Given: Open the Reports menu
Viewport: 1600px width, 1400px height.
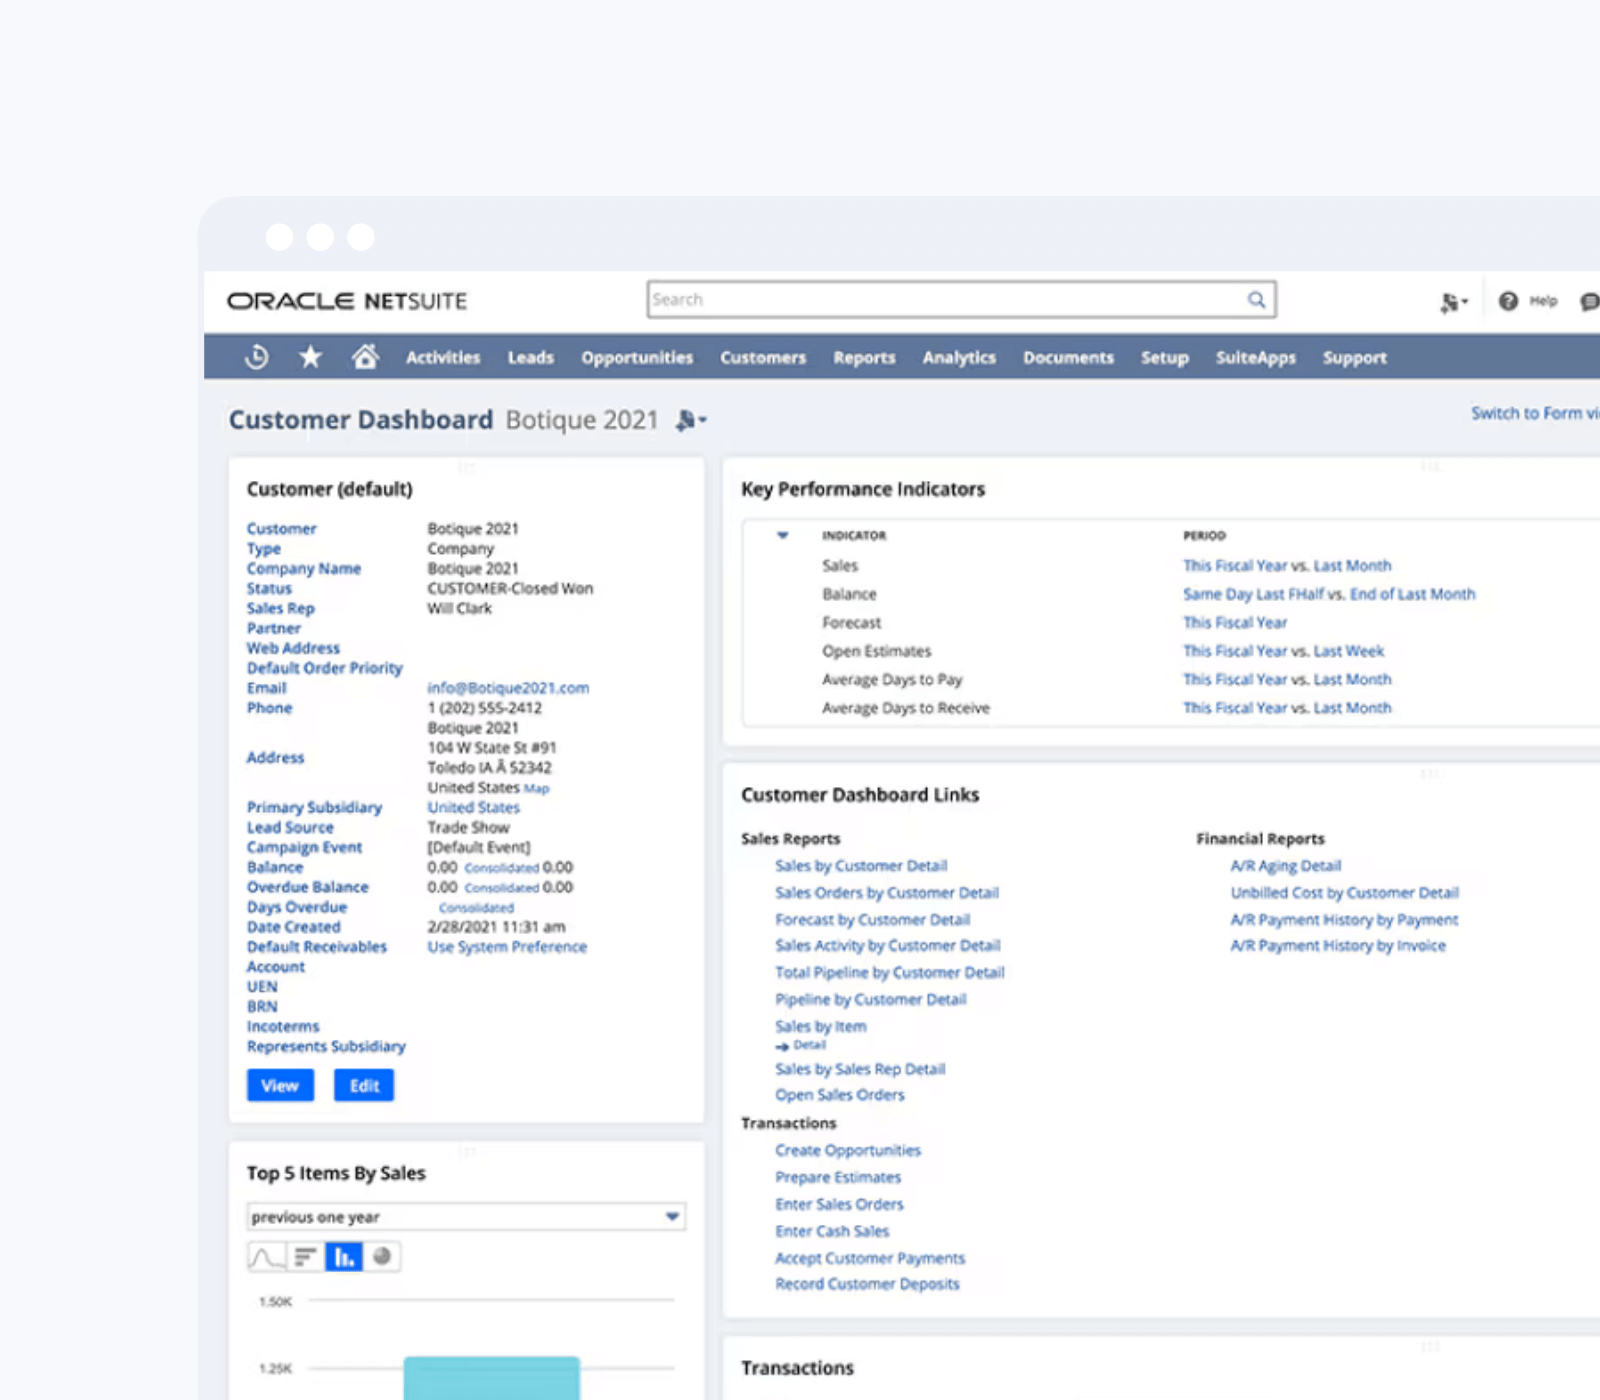Looking at the screenshot, I should (864, 357).
